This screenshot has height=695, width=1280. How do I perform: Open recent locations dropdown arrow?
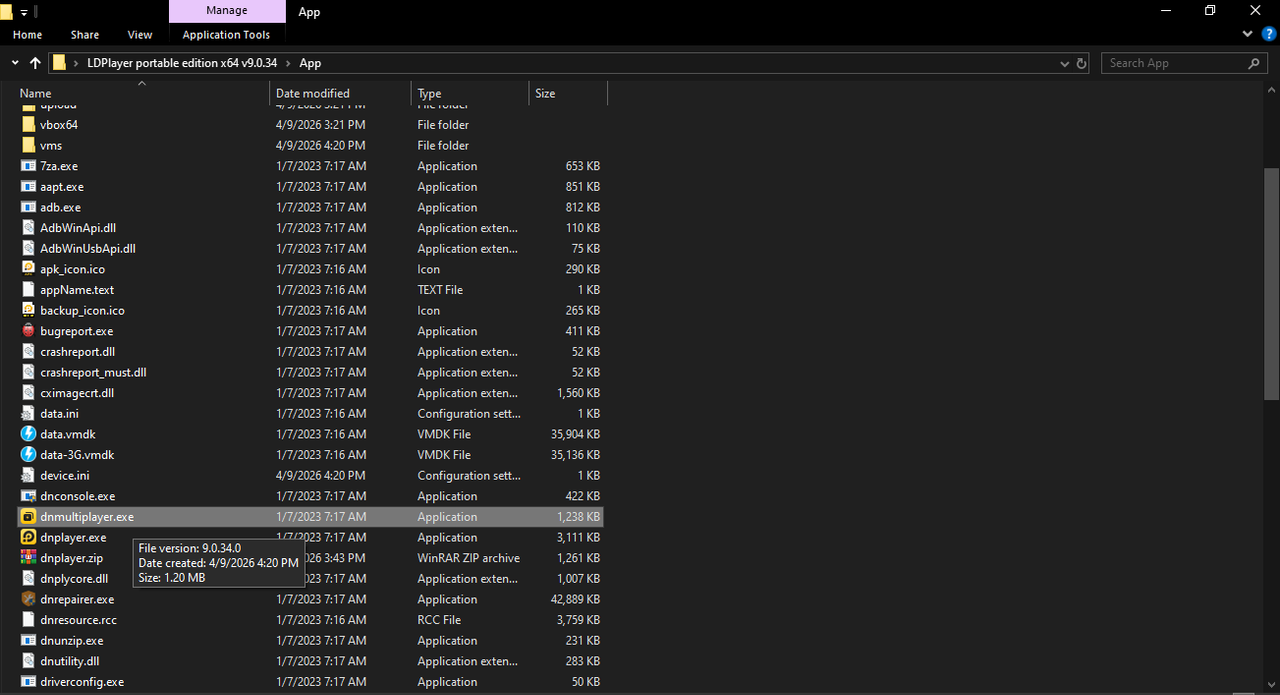coord(14,63)
